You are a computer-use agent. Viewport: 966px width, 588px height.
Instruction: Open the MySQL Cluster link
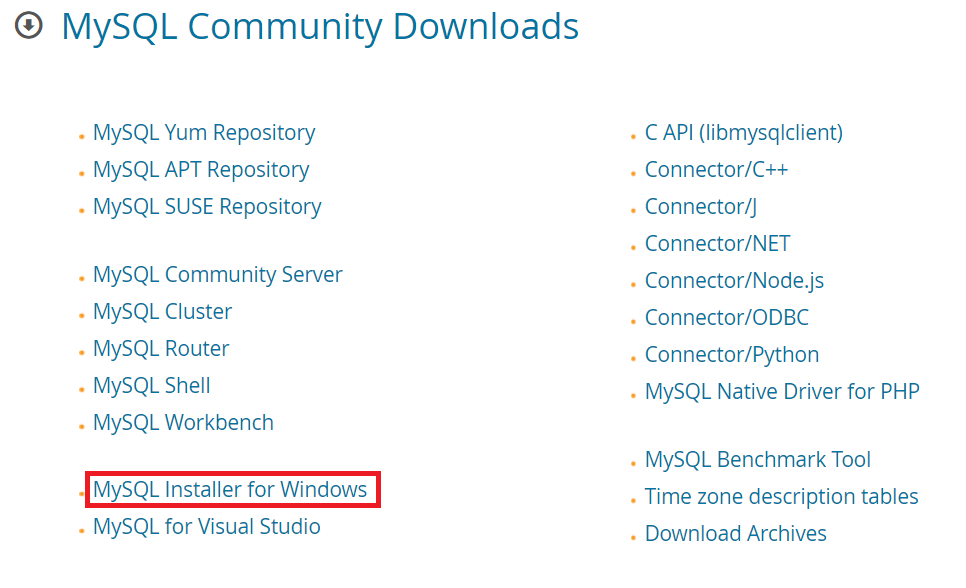163,312
